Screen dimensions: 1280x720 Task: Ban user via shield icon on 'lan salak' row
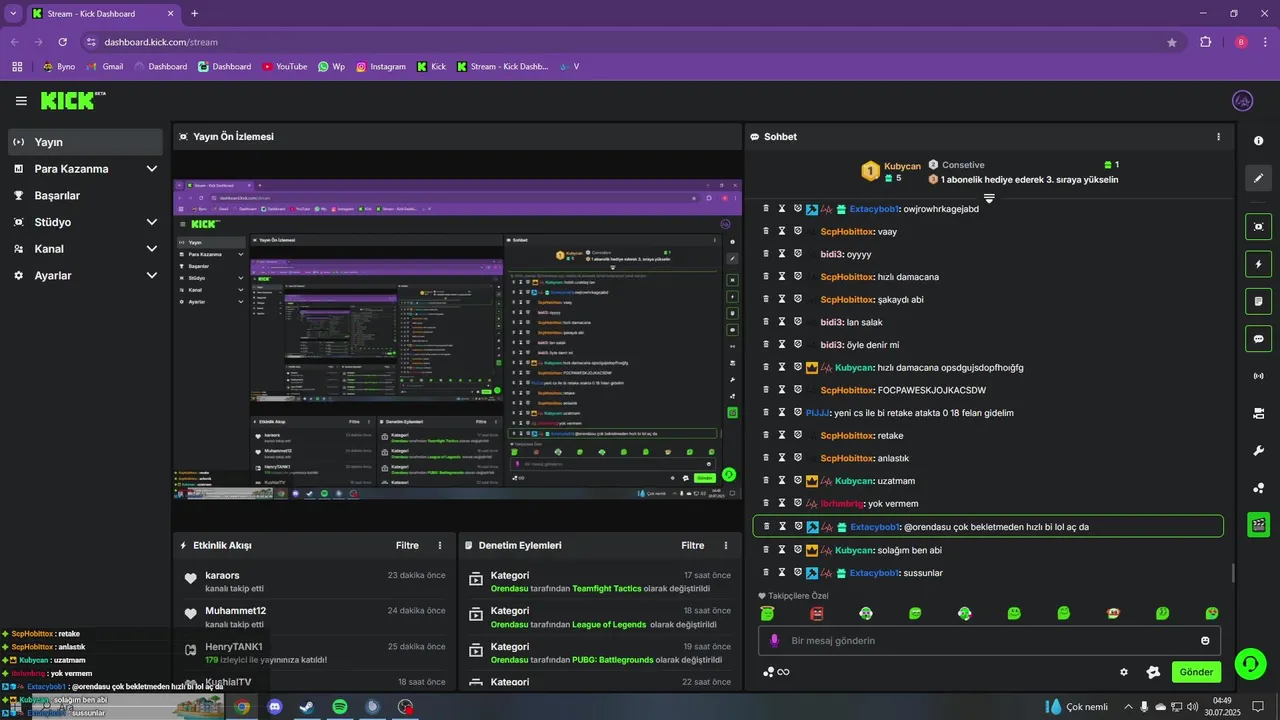click(798, 322)
